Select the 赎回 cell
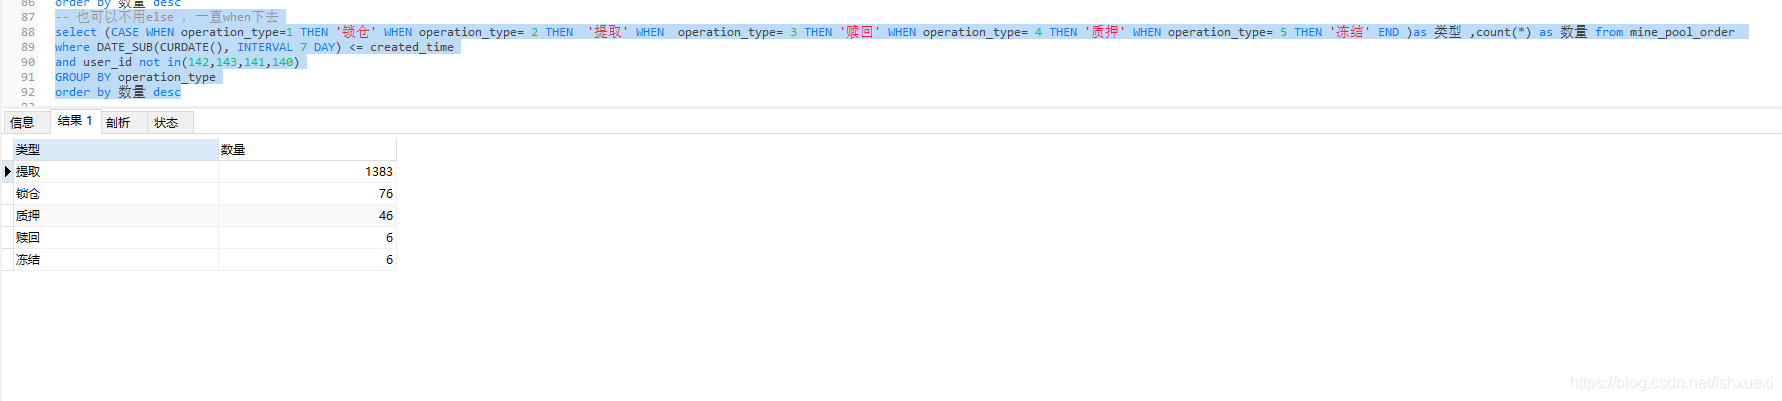Image resolution: width=1782 pixels, height=401 pixels. coord(116,238)
